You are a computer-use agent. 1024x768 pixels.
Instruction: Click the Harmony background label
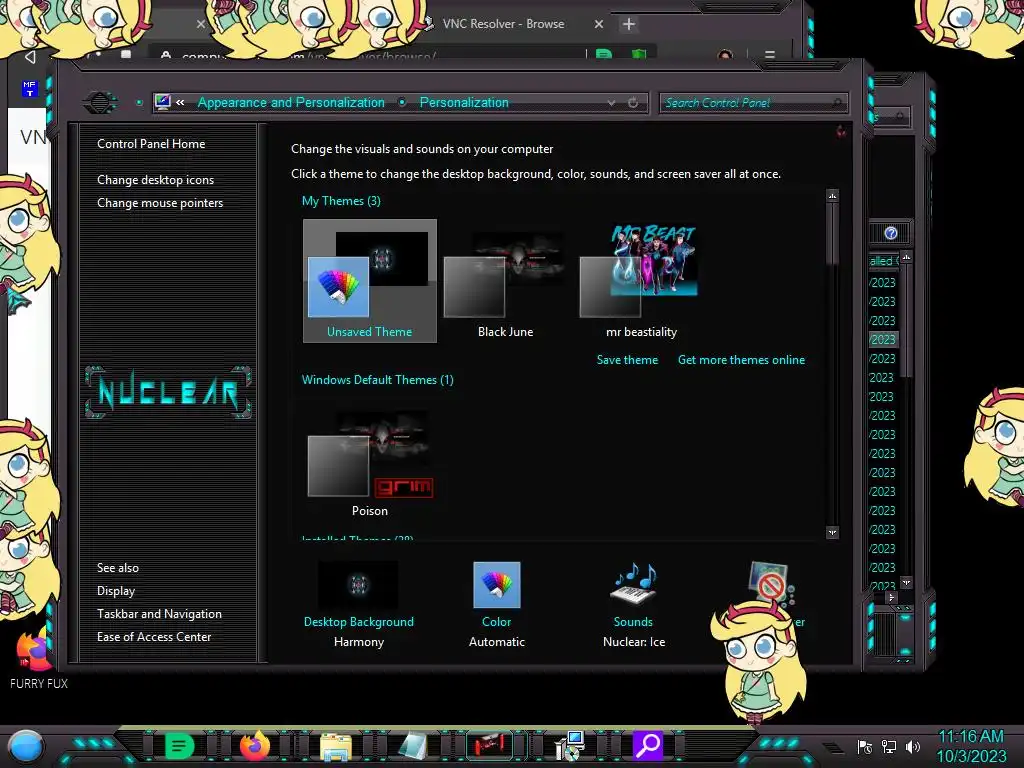[359, 642]
